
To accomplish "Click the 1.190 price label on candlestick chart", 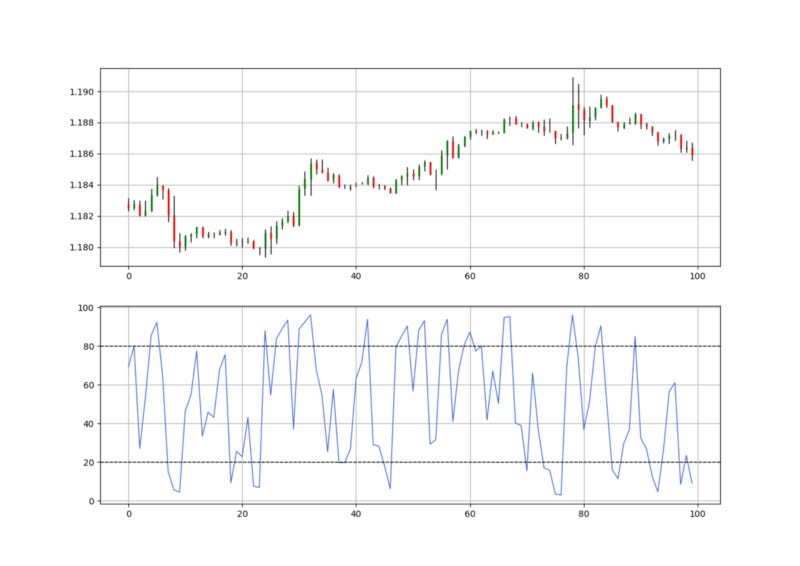I will coord(82,92).
